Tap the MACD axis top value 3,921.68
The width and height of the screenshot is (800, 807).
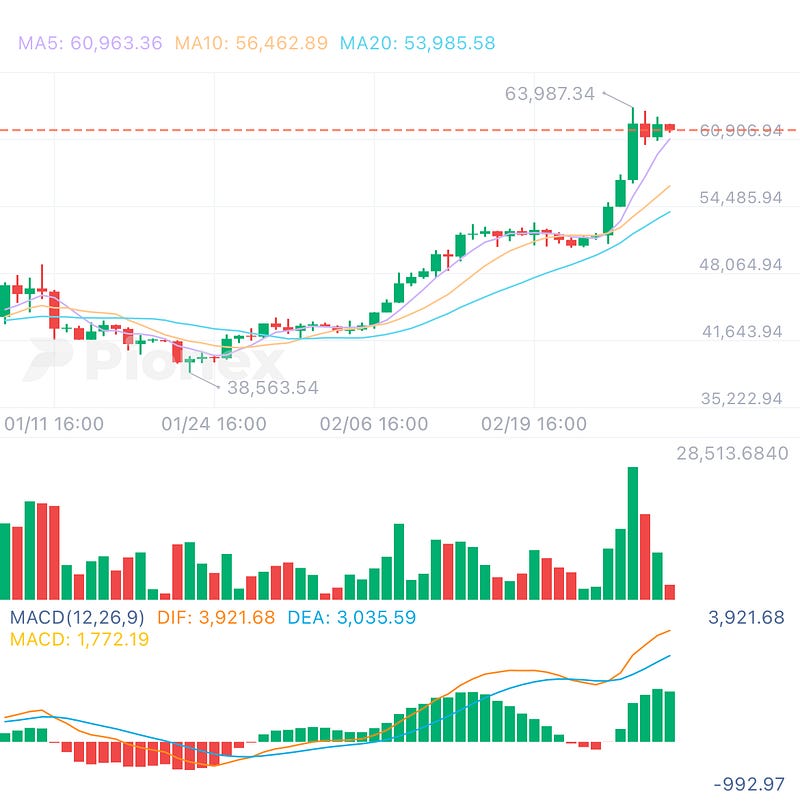(x=746, y=617)
